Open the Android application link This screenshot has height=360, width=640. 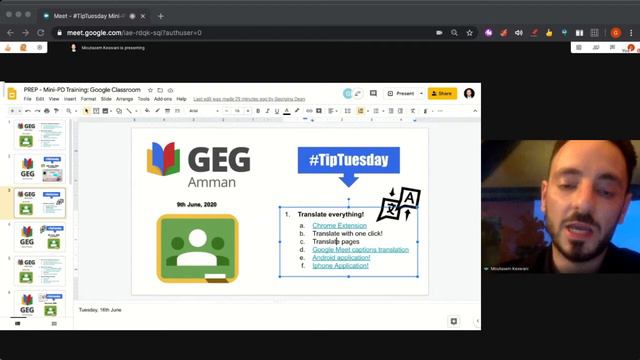point(341,258)
